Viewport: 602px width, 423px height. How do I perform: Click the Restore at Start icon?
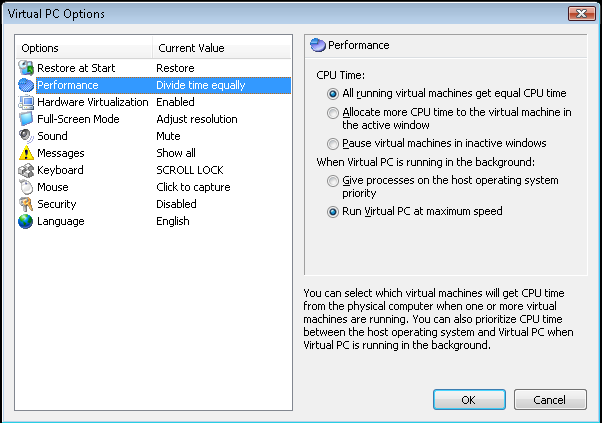26,68
